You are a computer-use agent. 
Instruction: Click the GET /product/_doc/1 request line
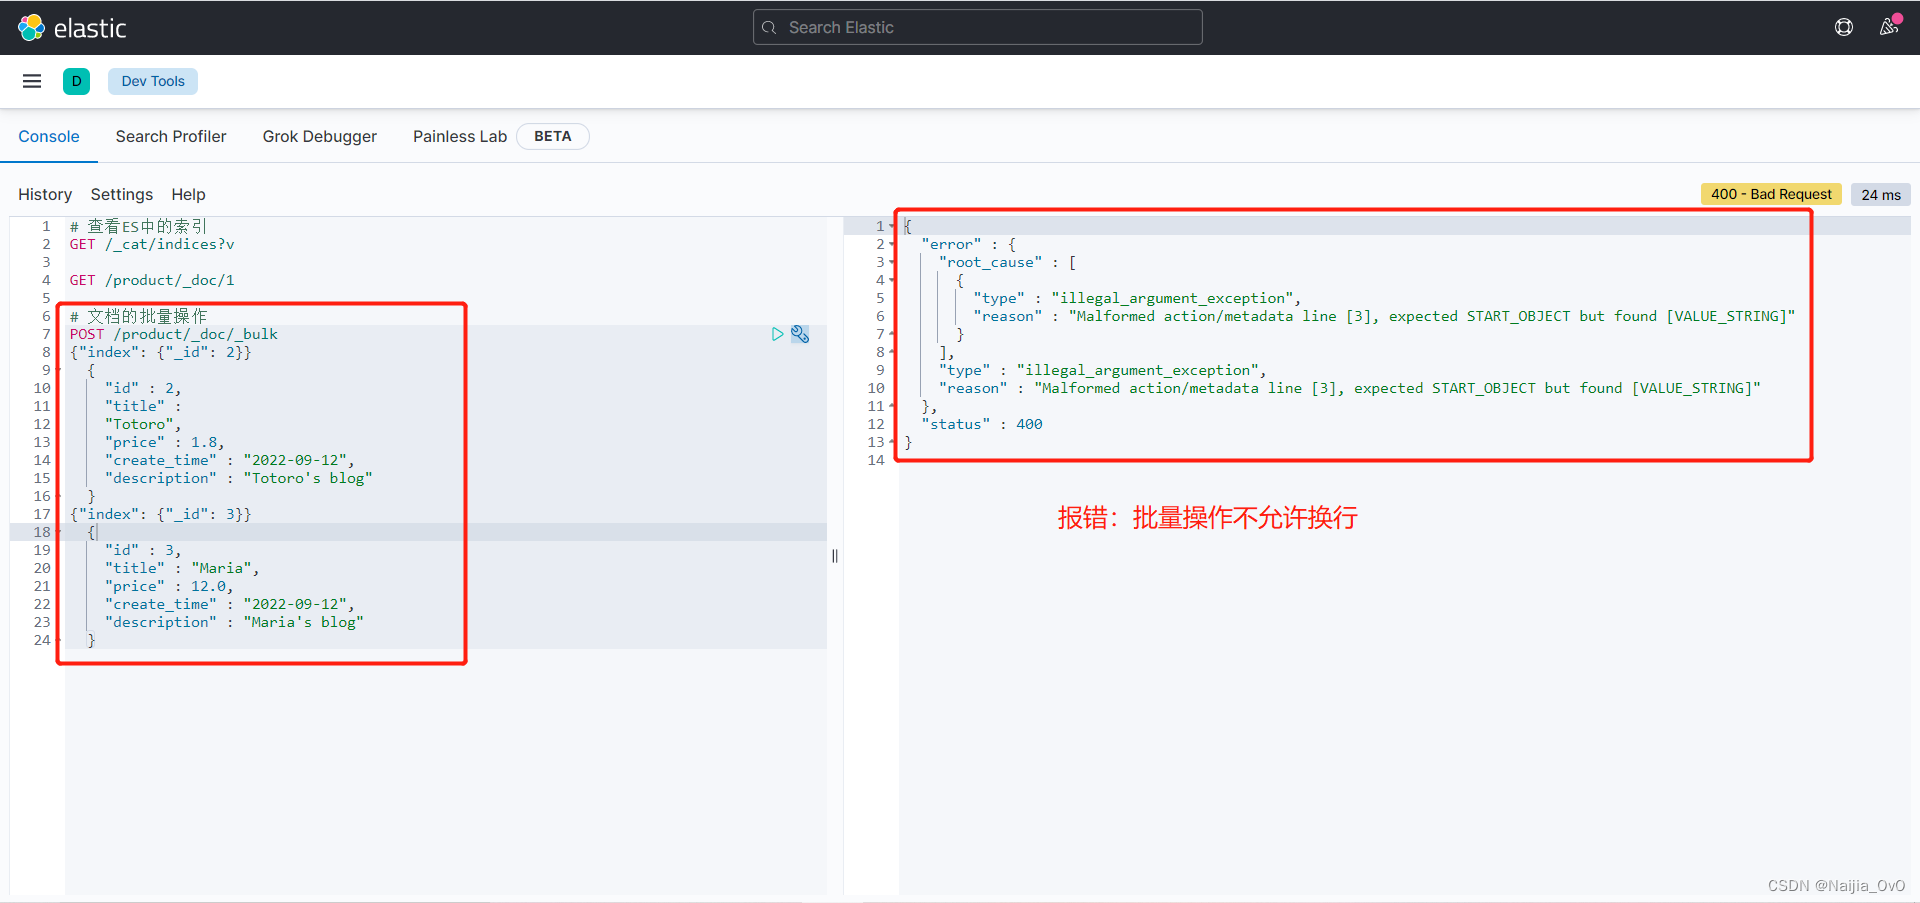(x=152, y=280)
